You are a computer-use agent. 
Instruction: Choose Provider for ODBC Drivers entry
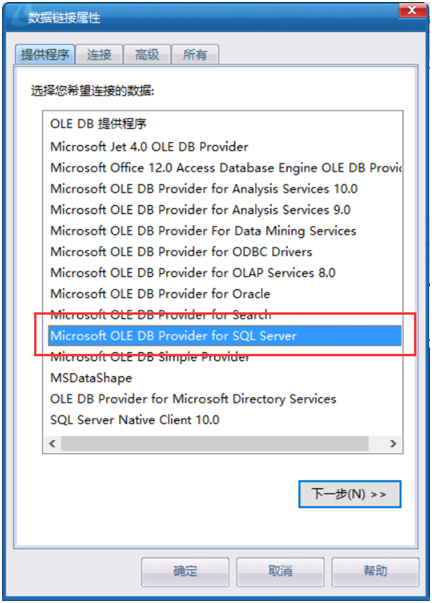point(181,252)
